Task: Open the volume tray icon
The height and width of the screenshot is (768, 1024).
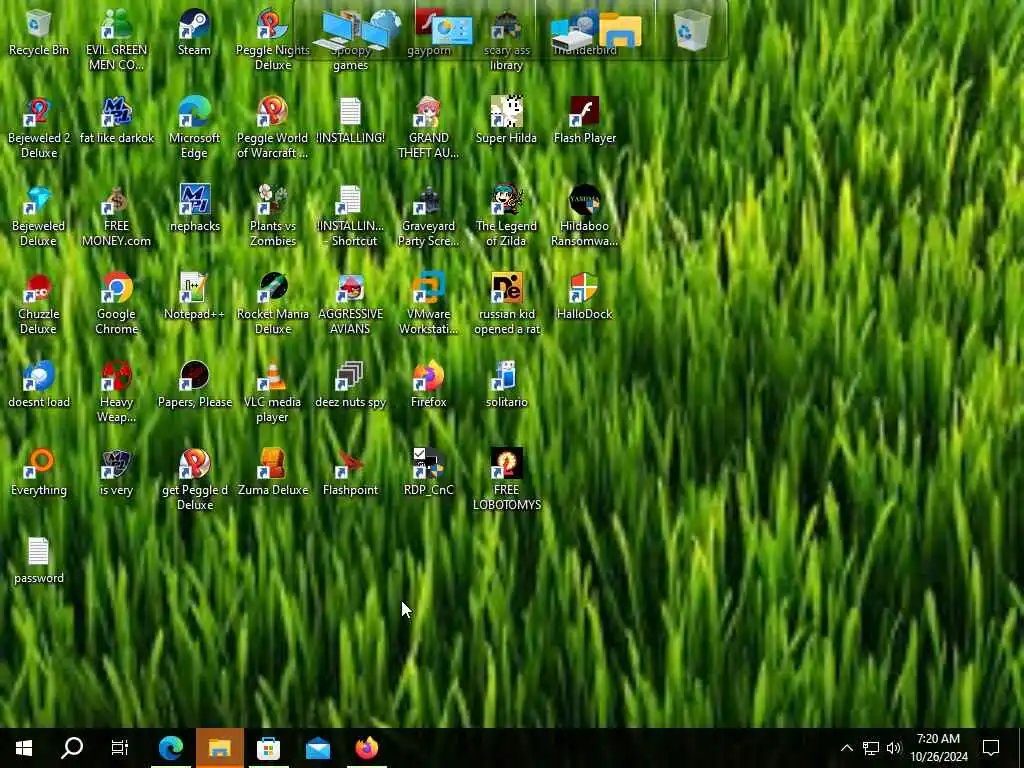Action: tap(894, 748)
